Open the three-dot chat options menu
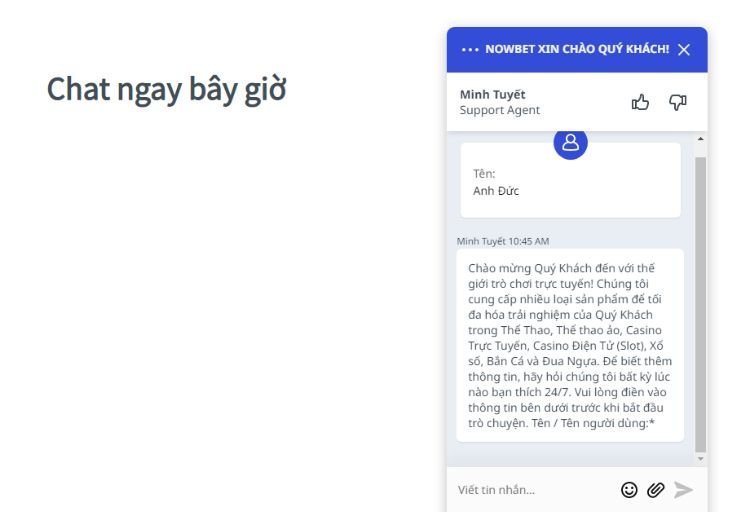This screenshot has width=750, height=512. pyautogui.click(x=470, y=50)
